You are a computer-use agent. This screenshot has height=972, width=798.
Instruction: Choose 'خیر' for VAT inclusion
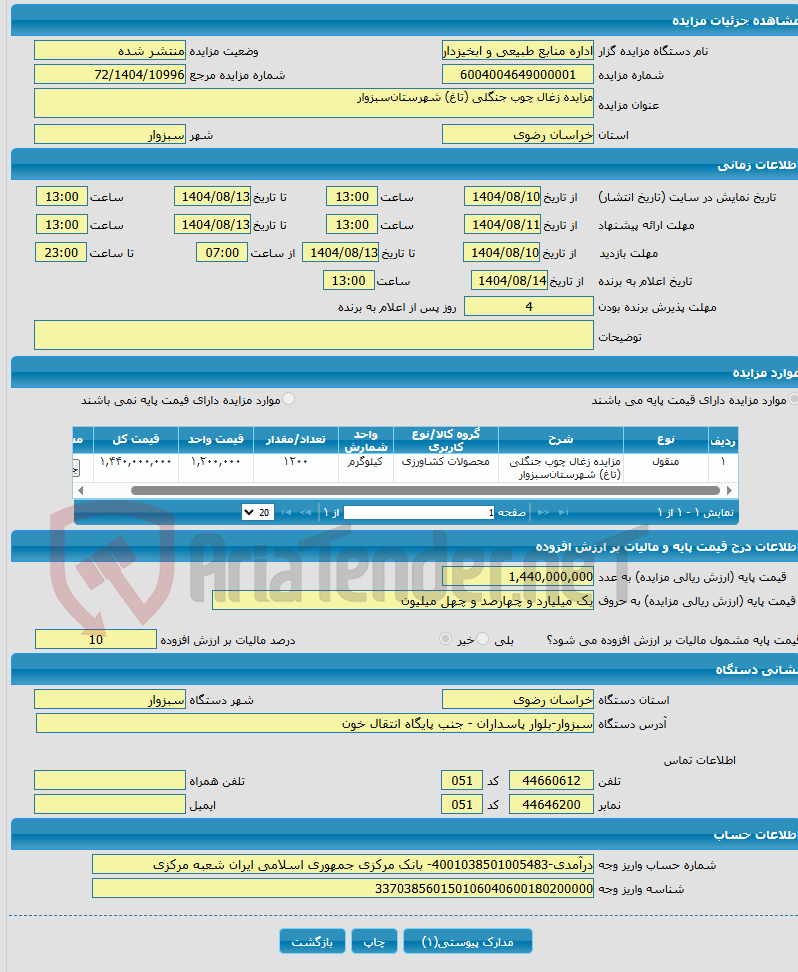445,638
